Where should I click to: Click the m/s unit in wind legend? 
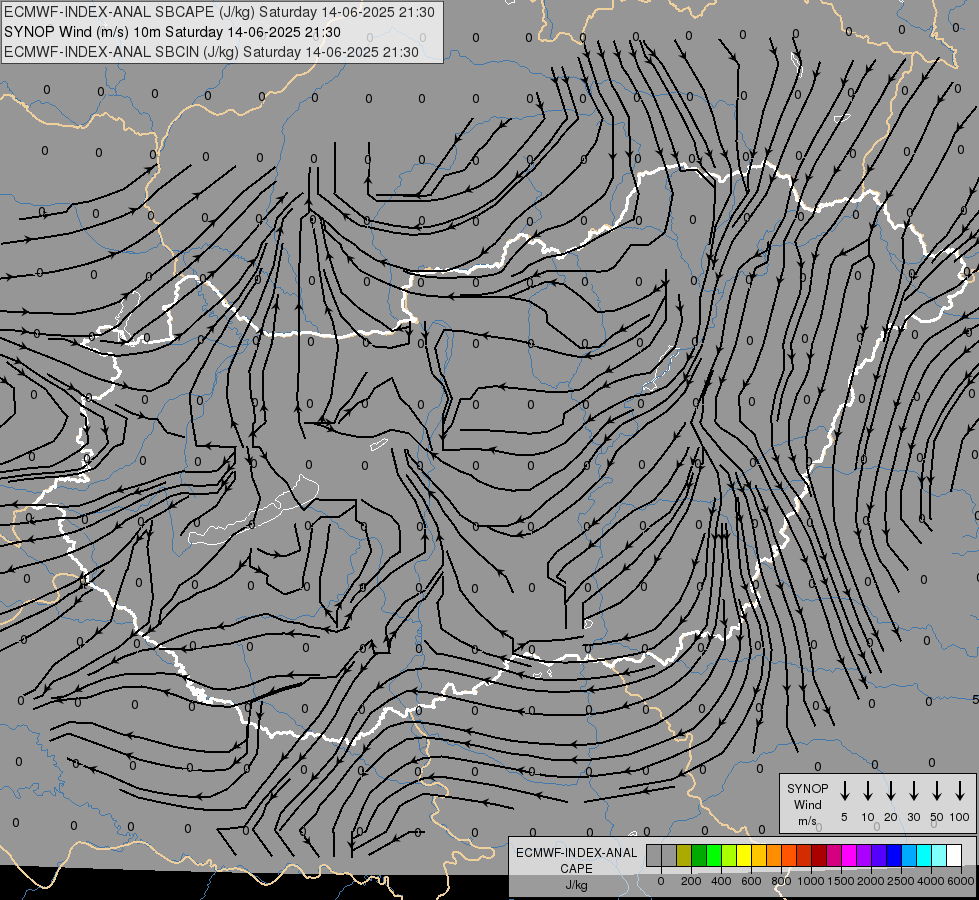[x=807, y=821]
